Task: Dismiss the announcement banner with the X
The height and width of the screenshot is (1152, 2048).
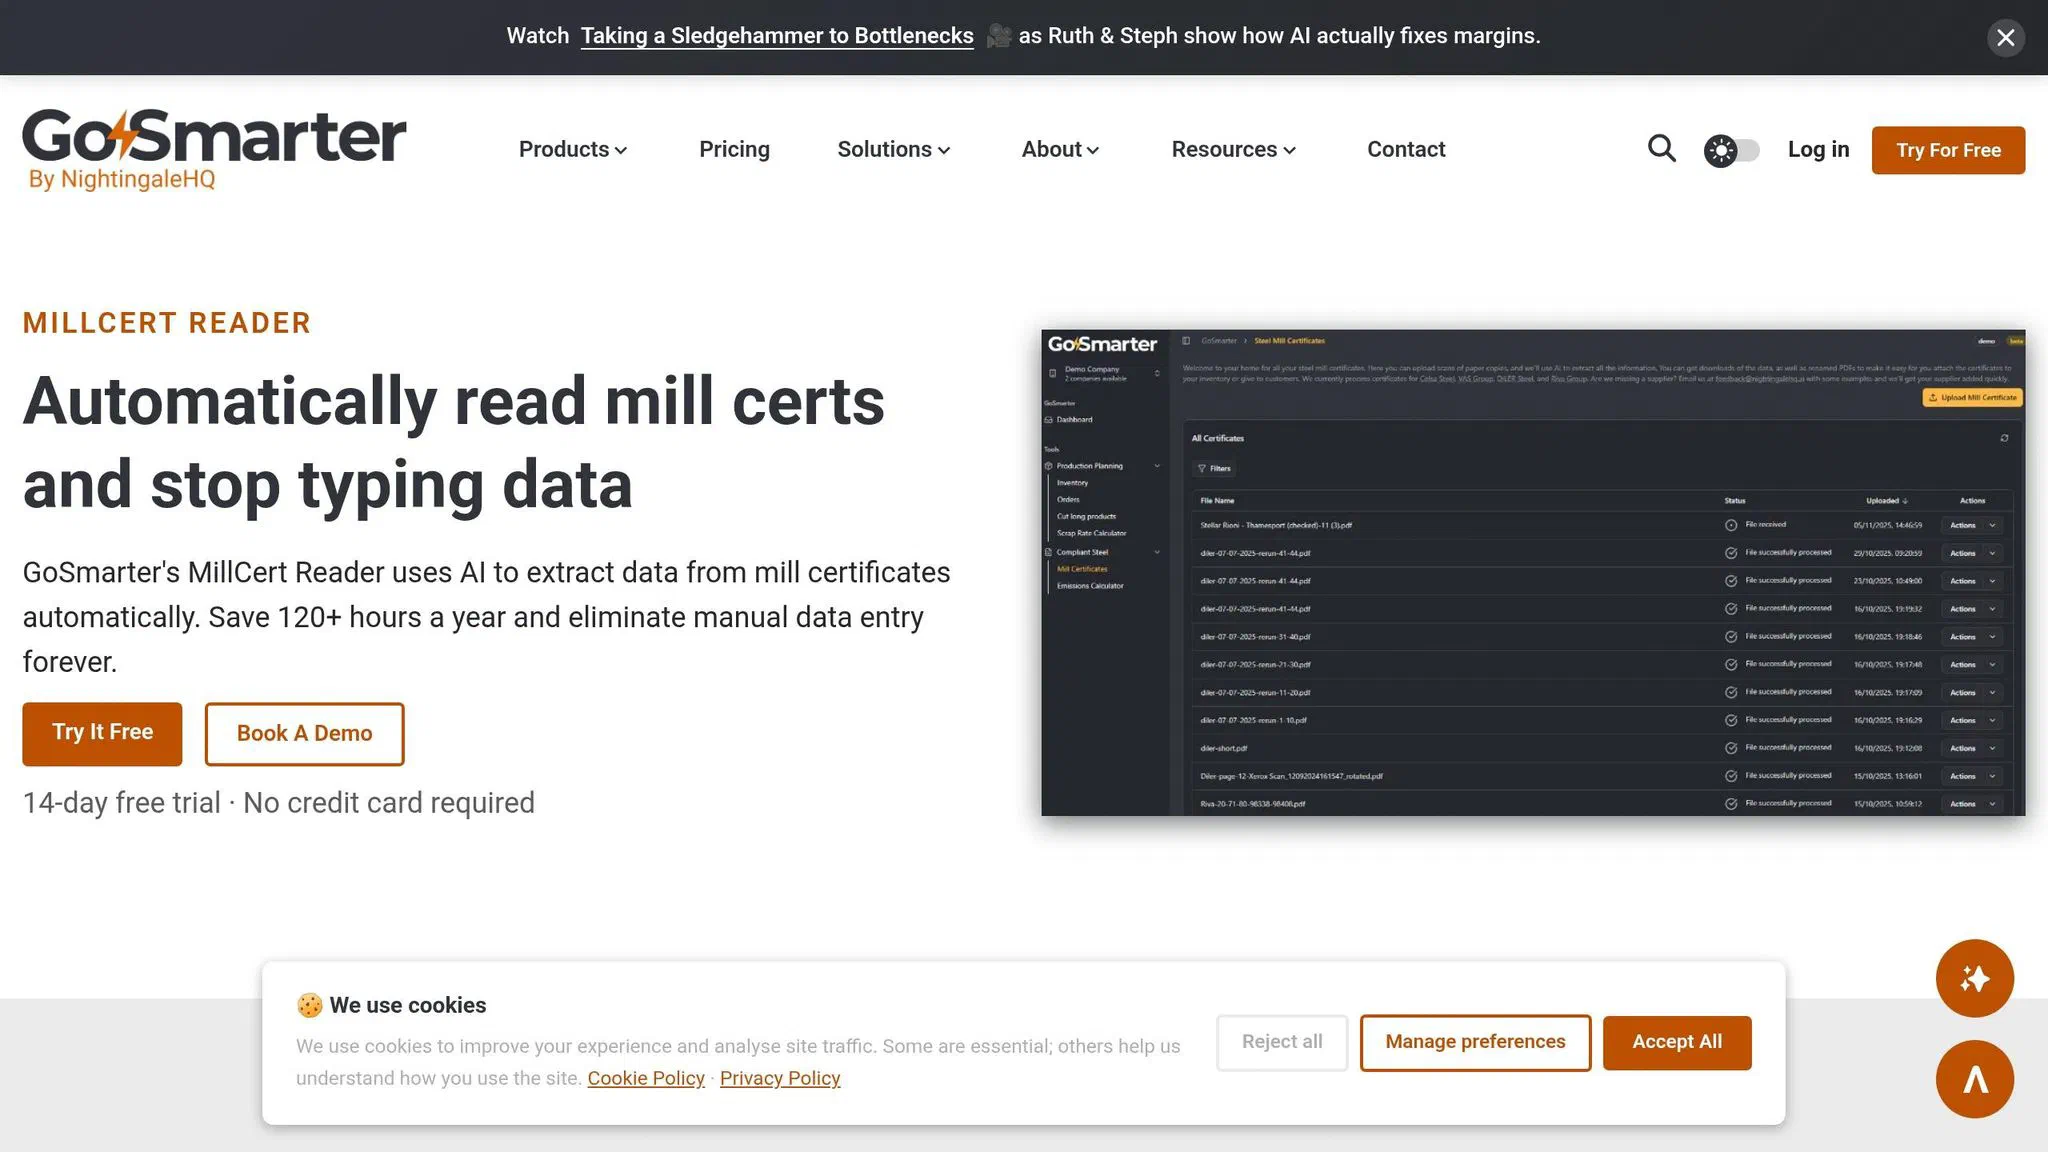Action: (2005, 37)
